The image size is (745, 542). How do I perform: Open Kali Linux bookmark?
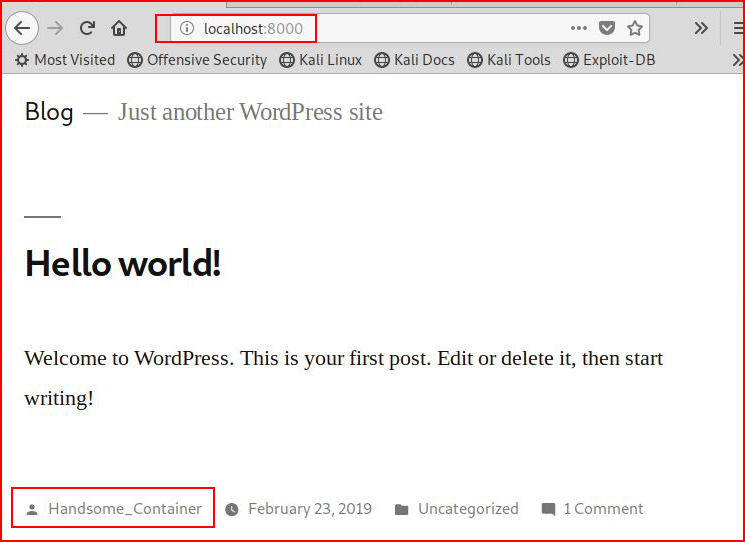[321, 60]
